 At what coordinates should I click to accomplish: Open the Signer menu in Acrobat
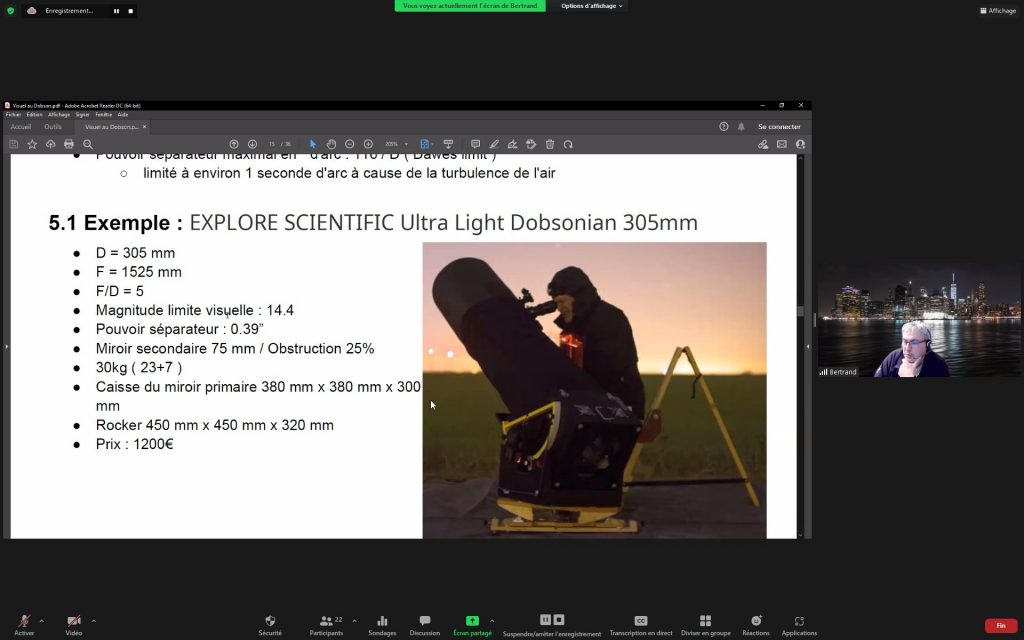point(82,115)
